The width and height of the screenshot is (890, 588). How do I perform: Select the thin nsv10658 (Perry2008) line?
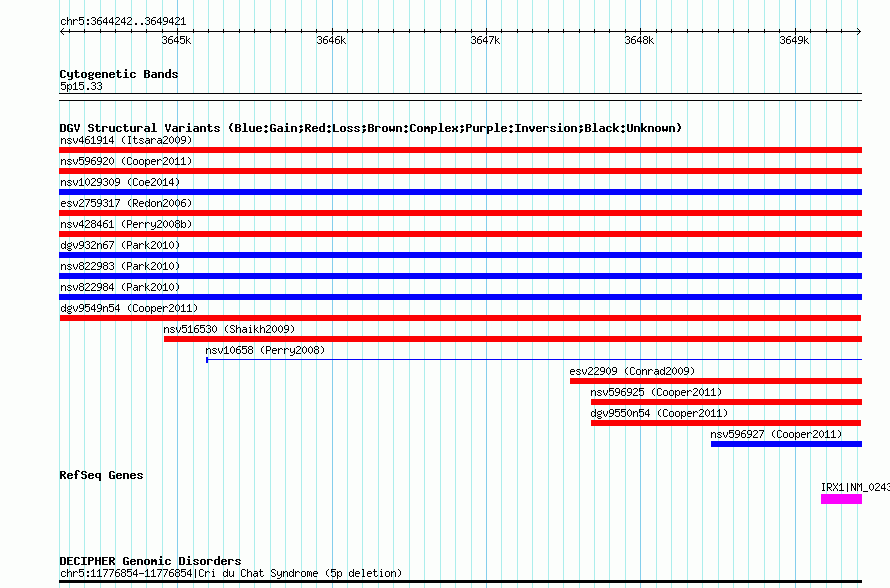click(534, 360)
